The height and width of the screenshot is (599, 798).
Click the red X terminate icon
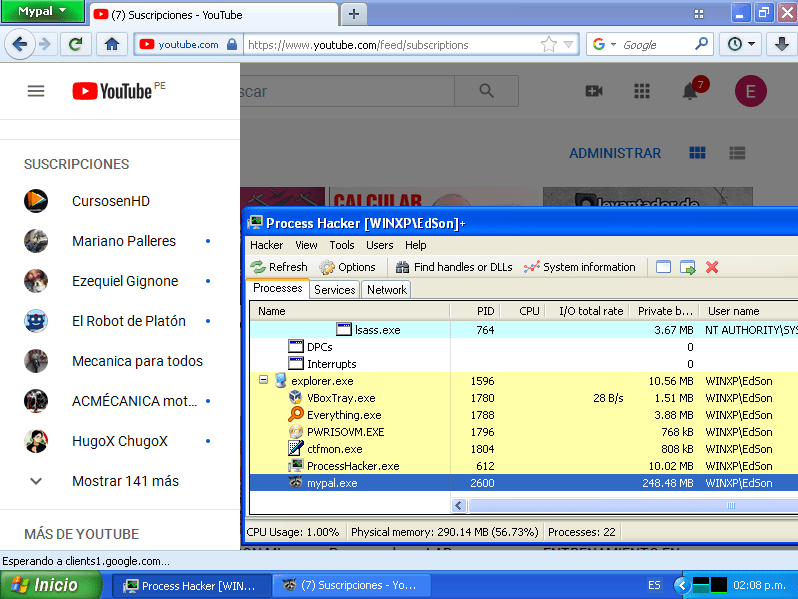pos(712,267)
